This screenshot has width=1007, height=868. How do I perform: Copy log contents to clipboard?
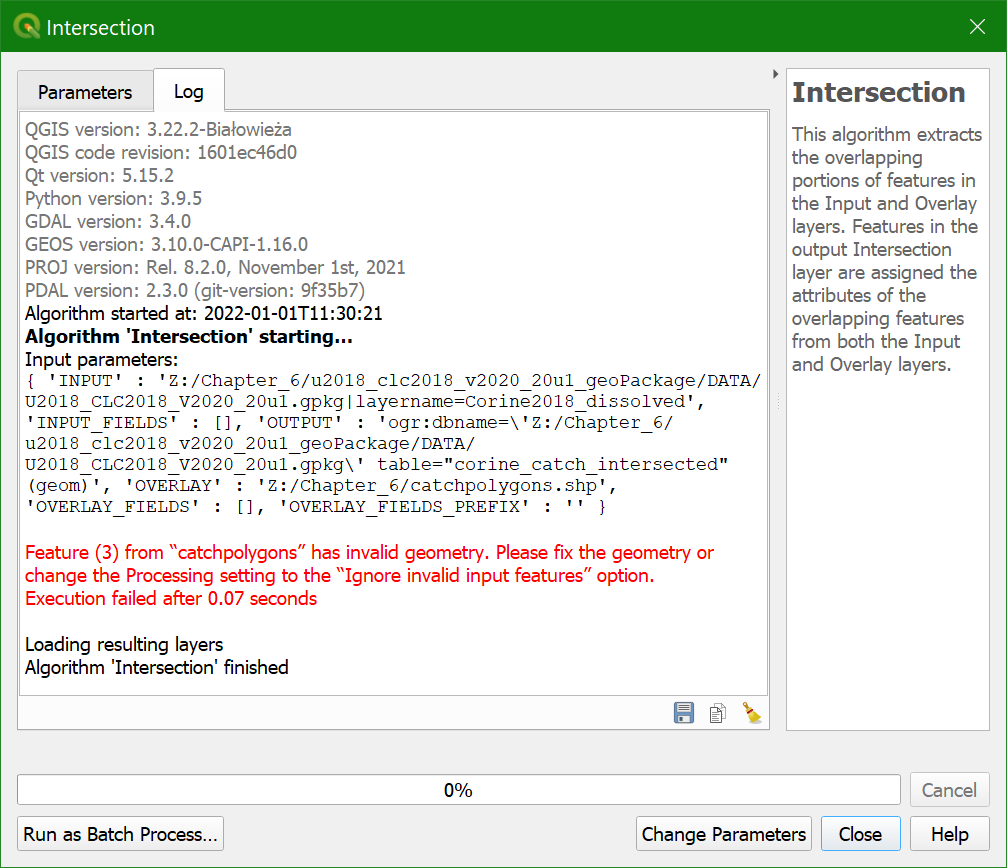click(717, 713)
